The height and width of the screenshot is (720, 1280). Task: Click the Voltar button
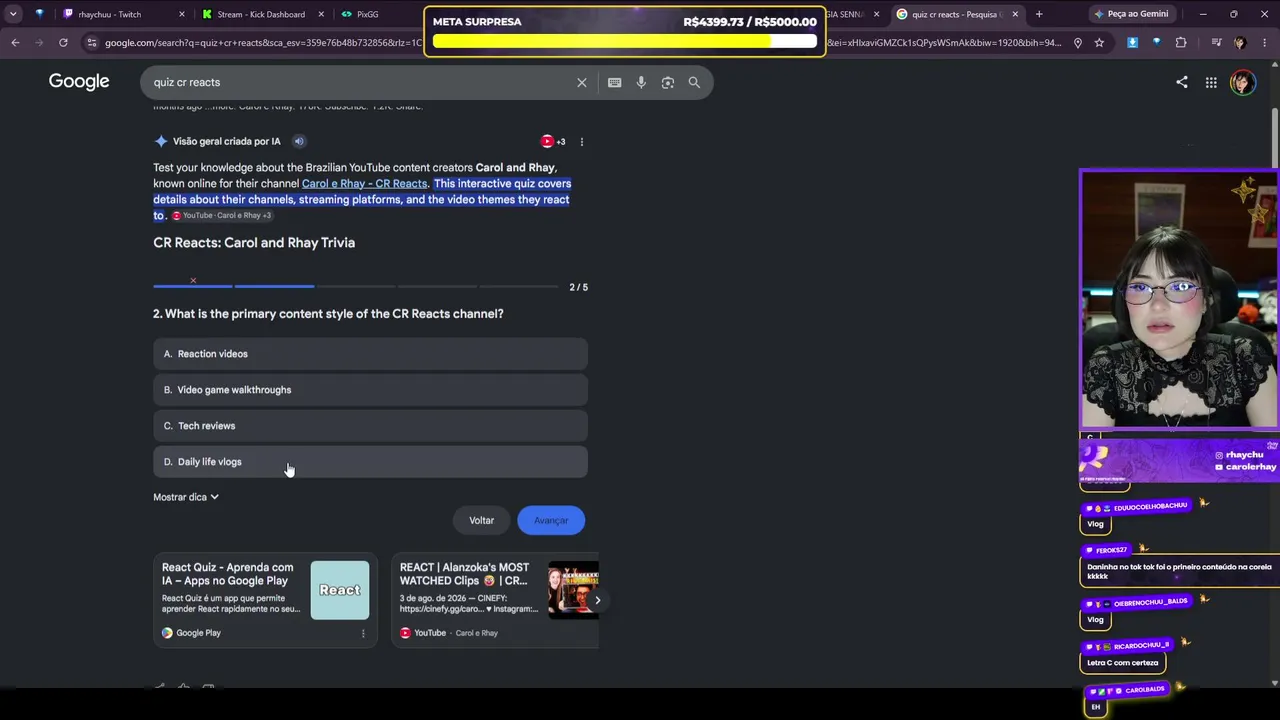point(482,520)
